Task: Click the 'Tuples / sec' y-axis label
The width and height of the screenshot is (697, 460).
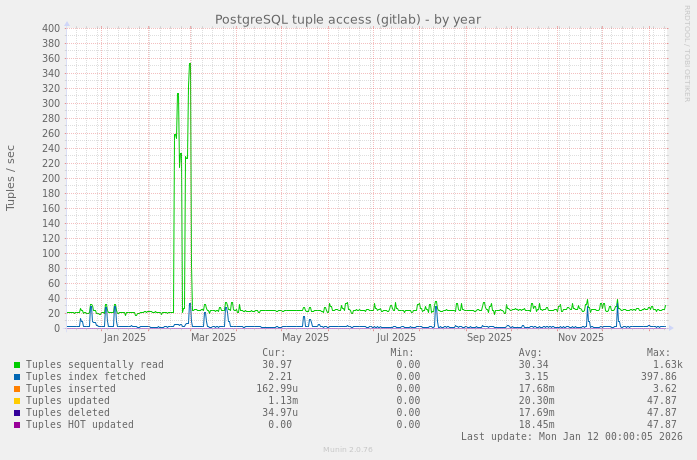Action: coord(11,178)
